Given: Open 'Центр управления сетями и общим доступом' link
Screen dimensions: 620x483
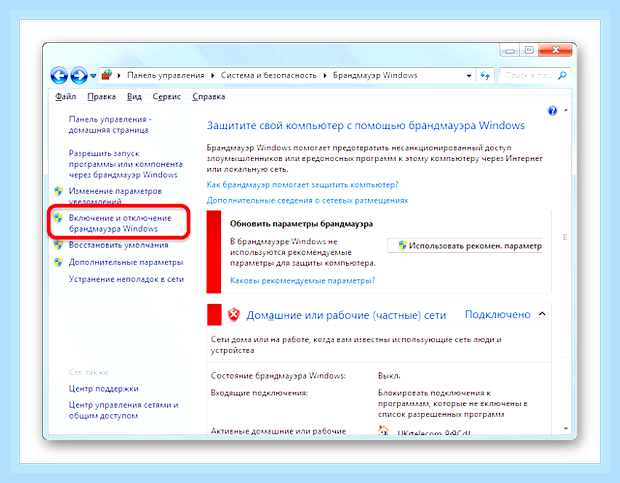Looking at the screenshot, I should 123,410.
